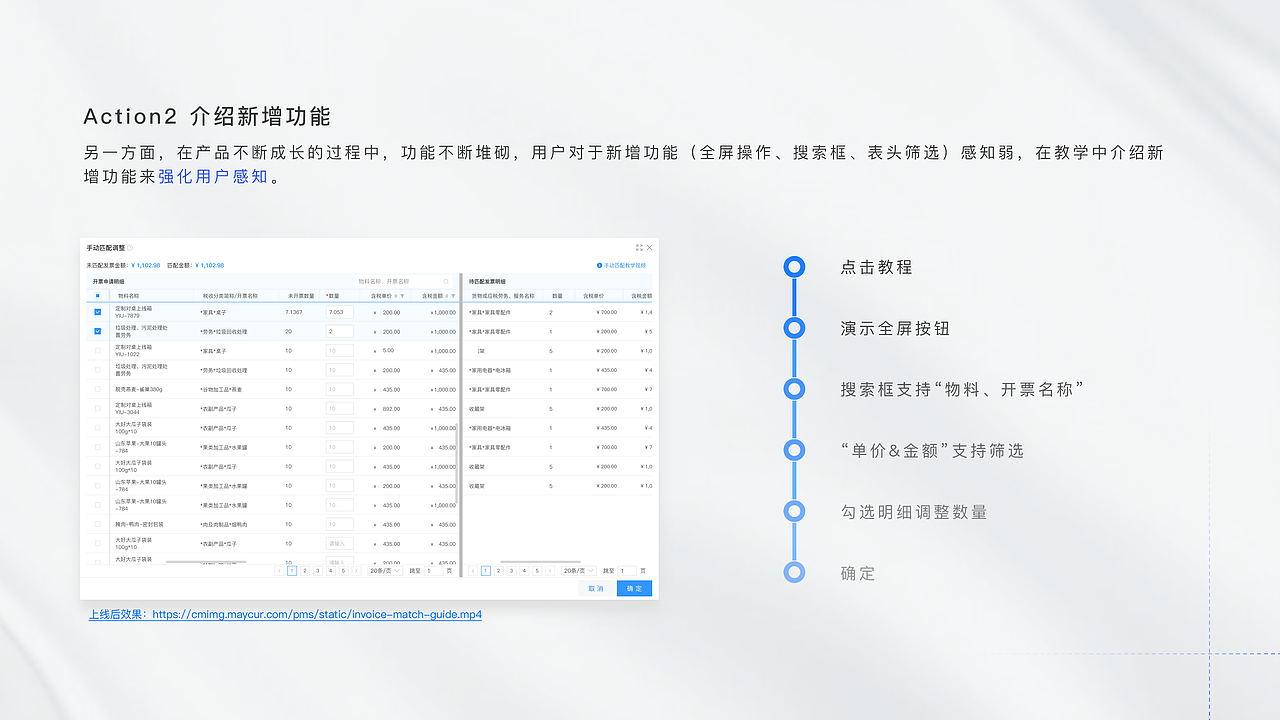Click the 跳至 page number input field
1280x720 pixels.
433,569
